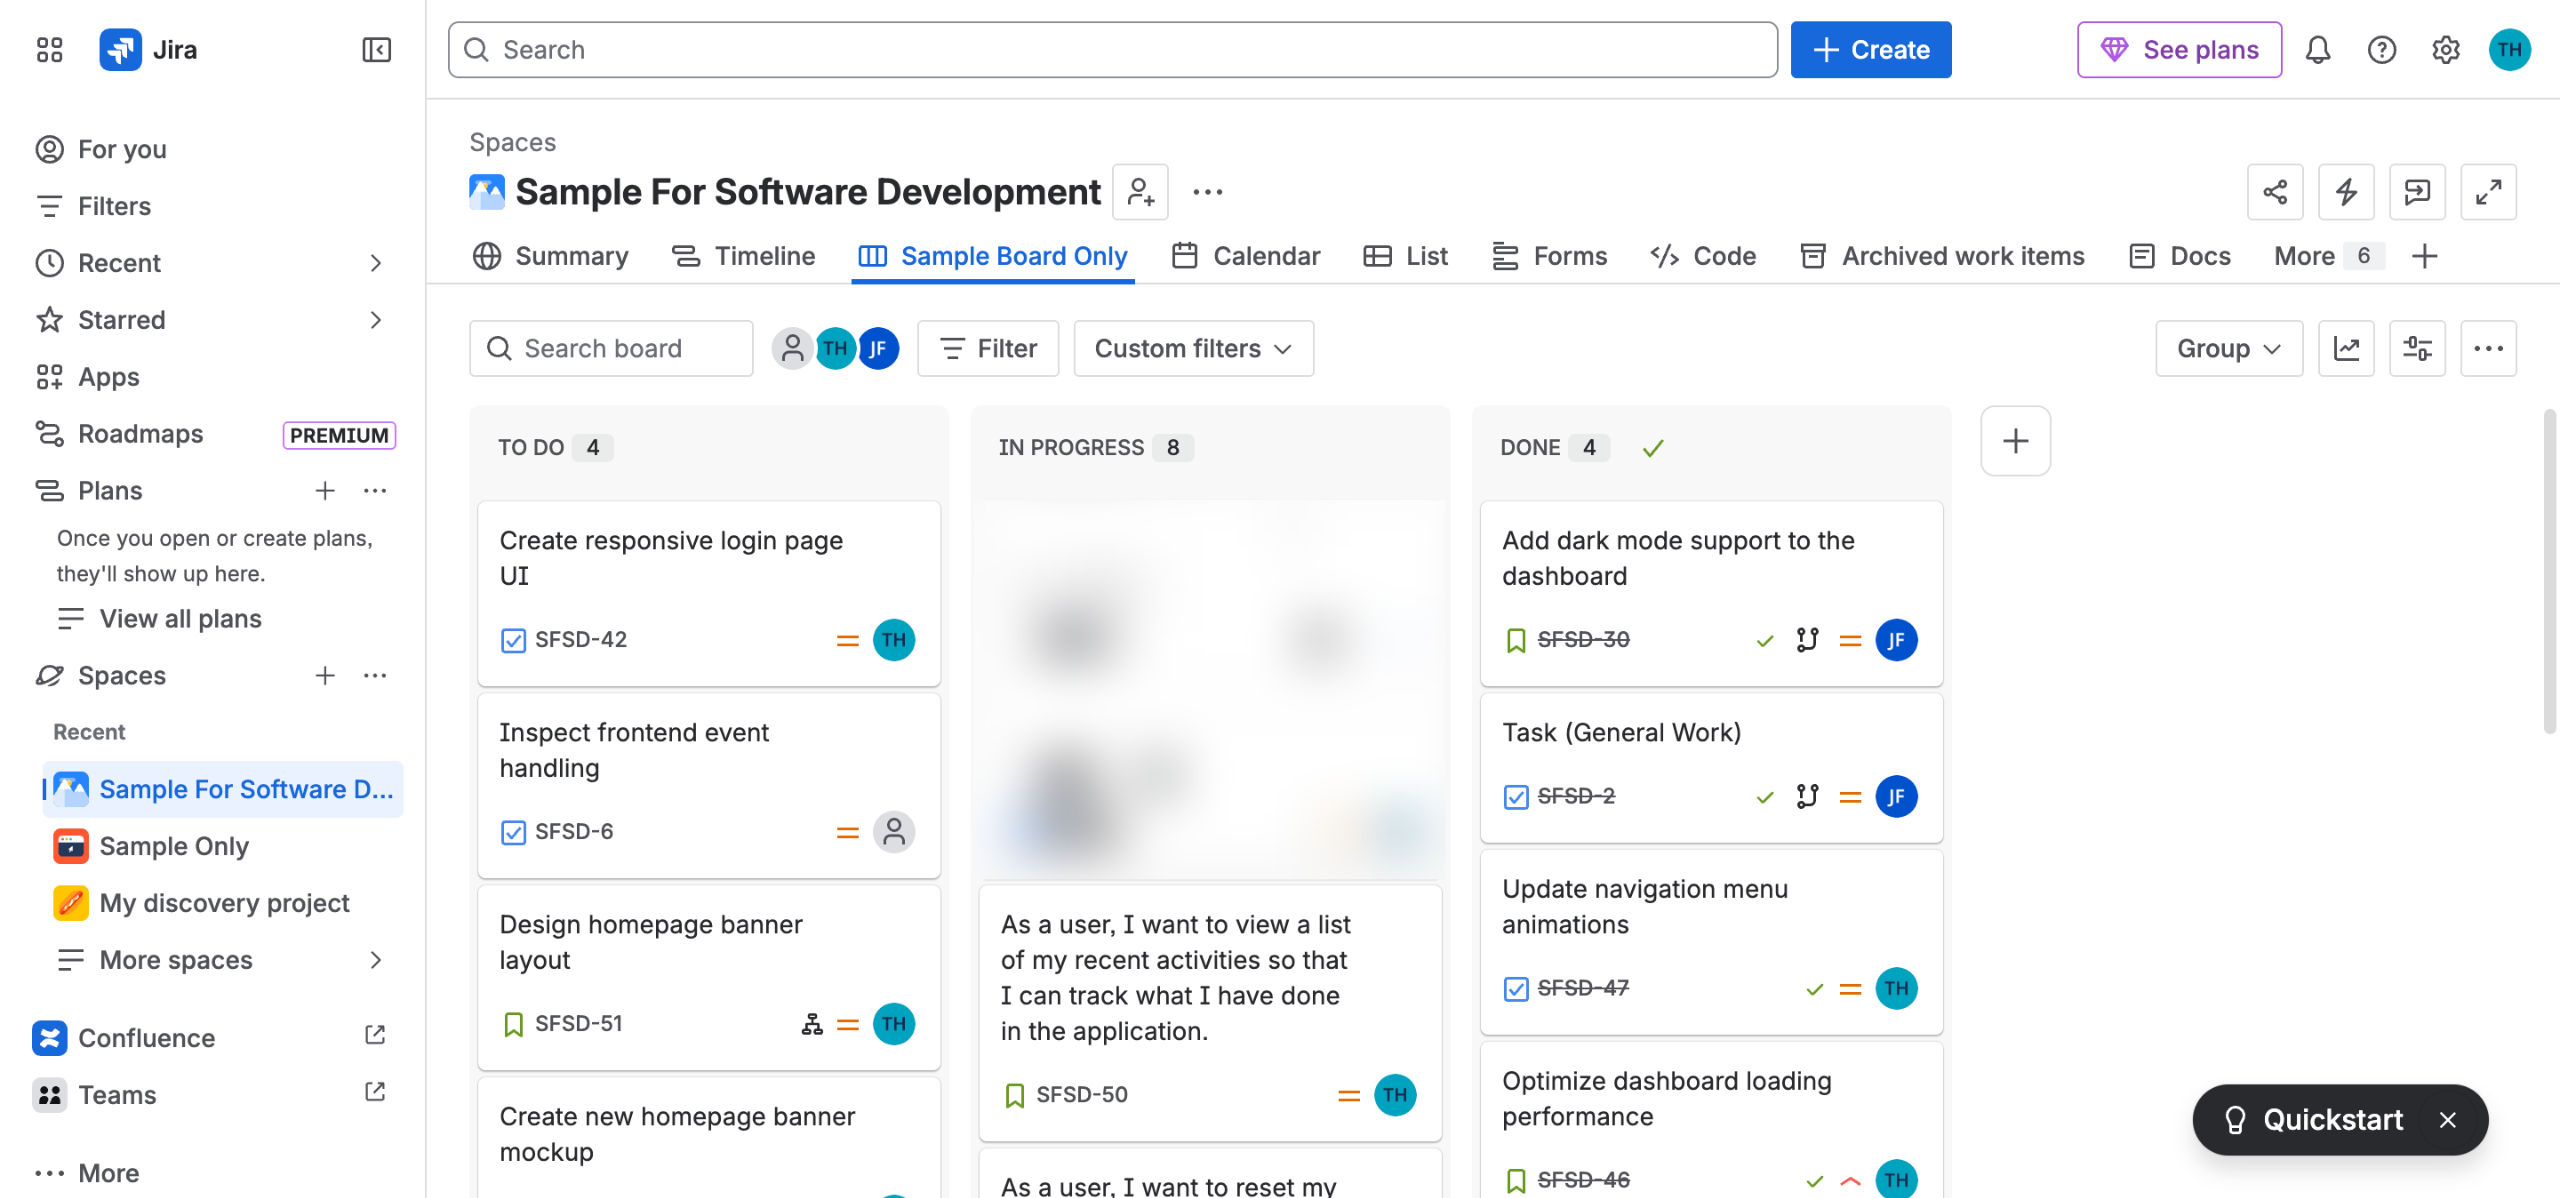The height and width of the screenshot is (1198, 2560).
Task: Open View all plans link
Action: tap(160, 619)
